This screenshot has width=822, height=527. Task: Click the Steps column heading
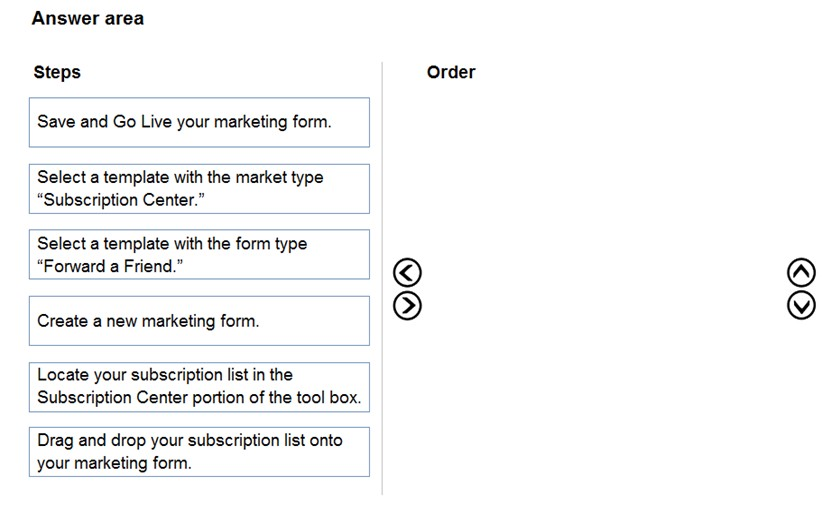point(57,72)
